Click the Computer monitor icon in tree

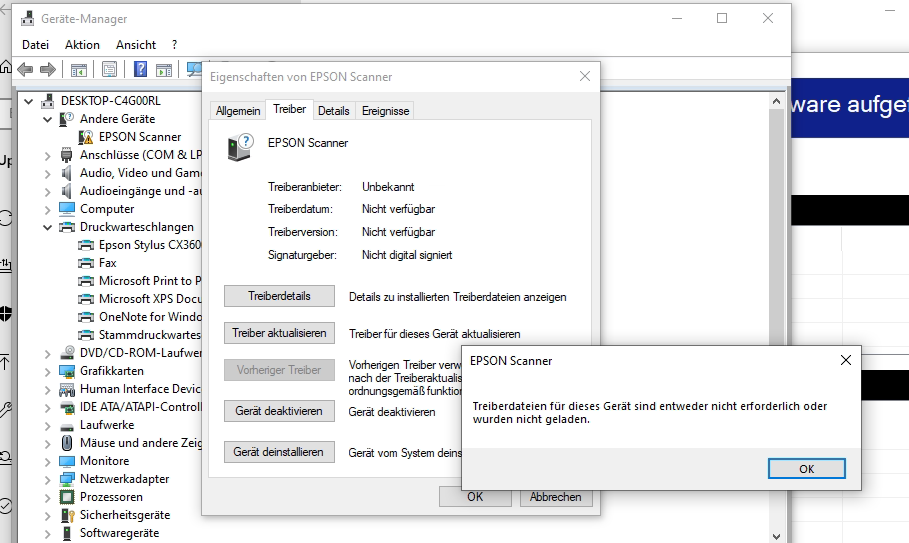67,209
